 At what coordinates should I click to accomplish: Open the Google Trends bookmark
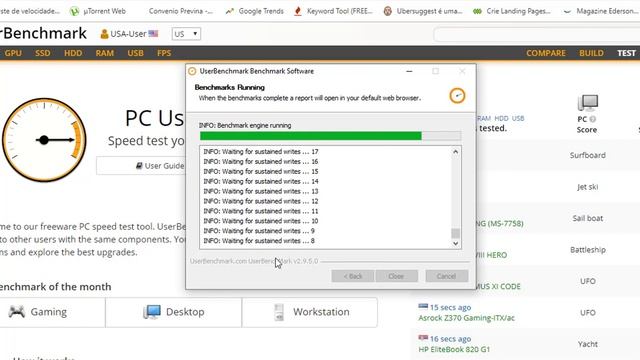pos(254,11)
